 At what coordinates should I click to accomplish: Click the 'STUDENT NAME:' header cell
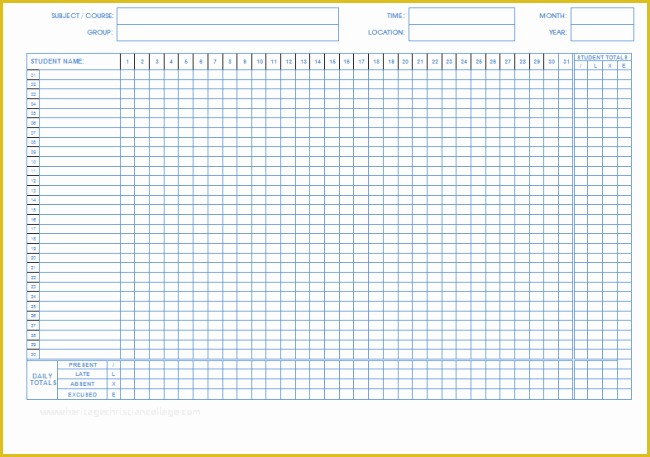coord(73,61)
